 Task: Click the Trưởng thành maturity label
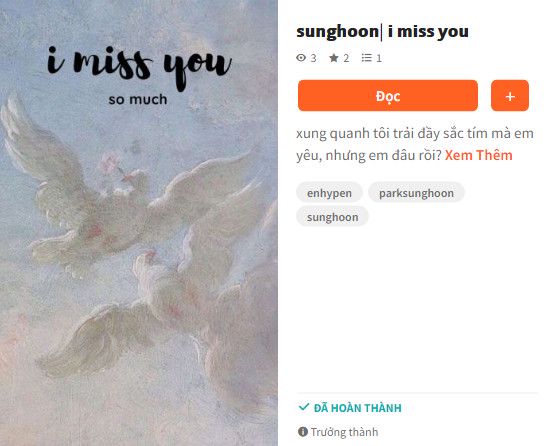(344, 432)
